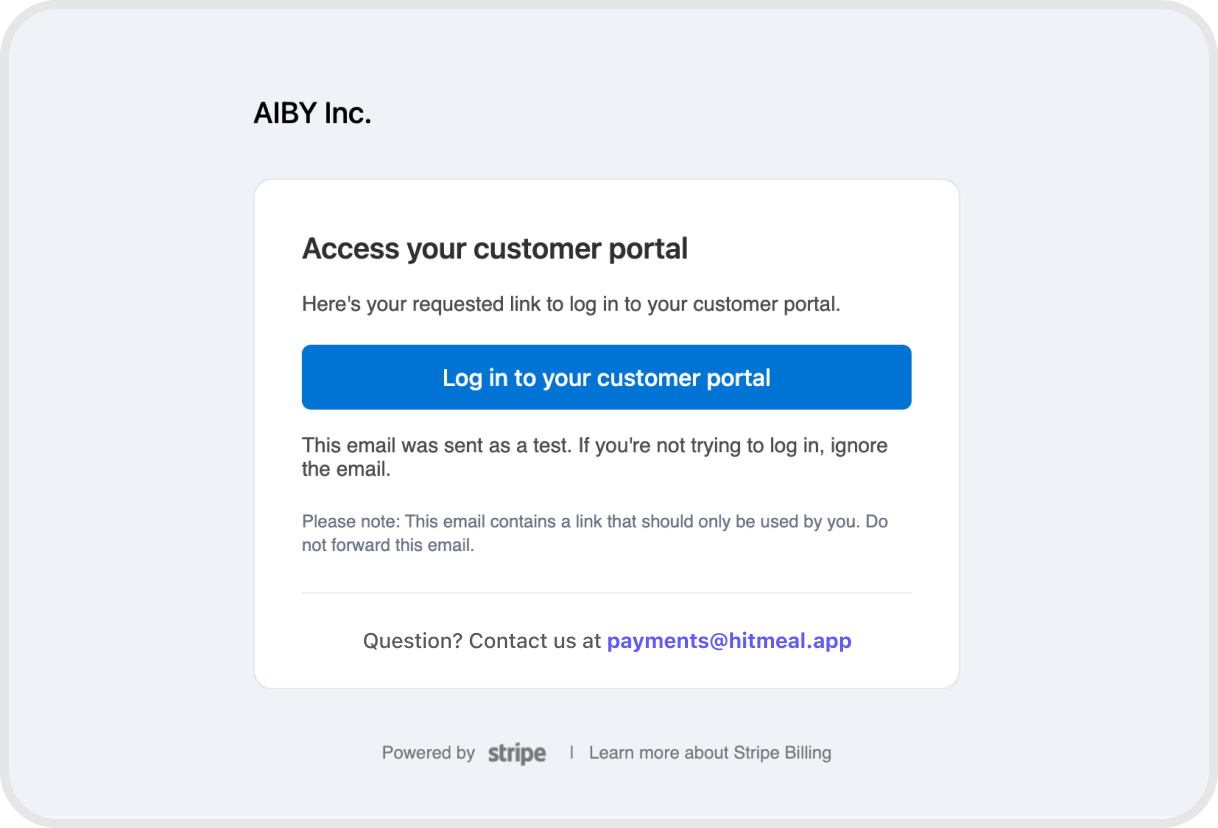Click the Log in to your customer portal button
1218x828 pixels.
click(x=606, y=377)
